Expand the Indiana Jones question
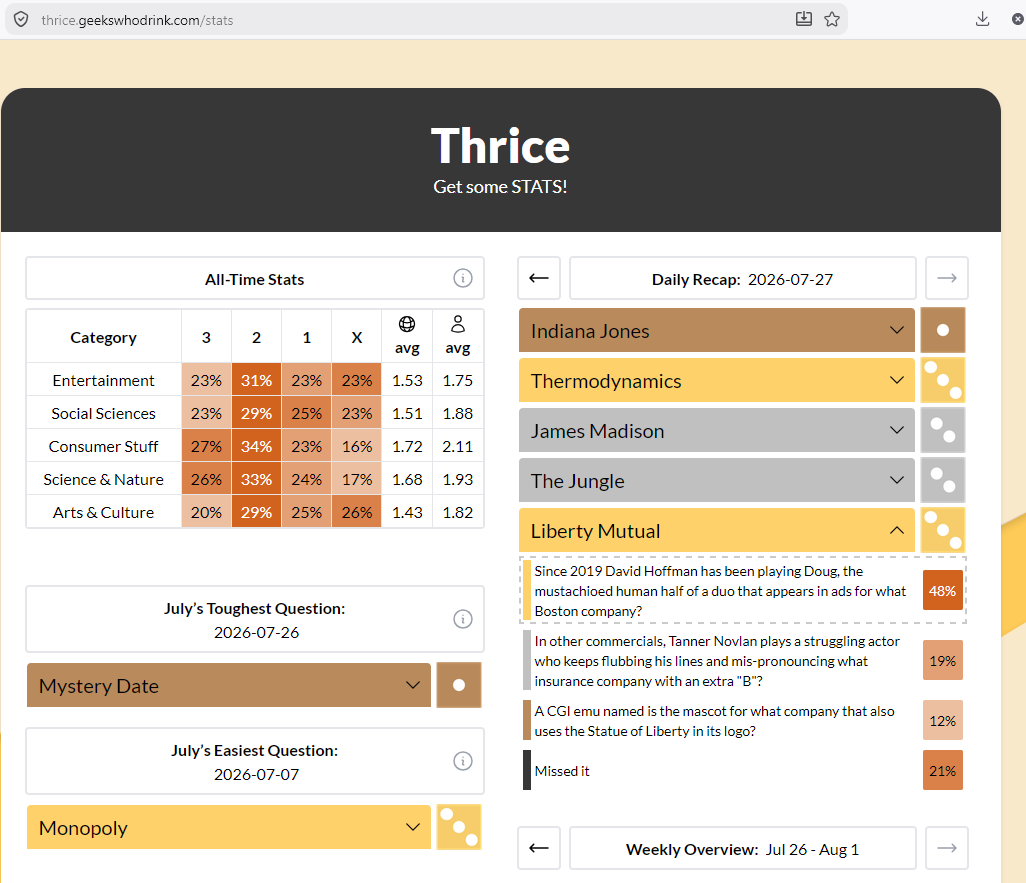Screen dimensions: 1026x883 click(x=716, y=331)
